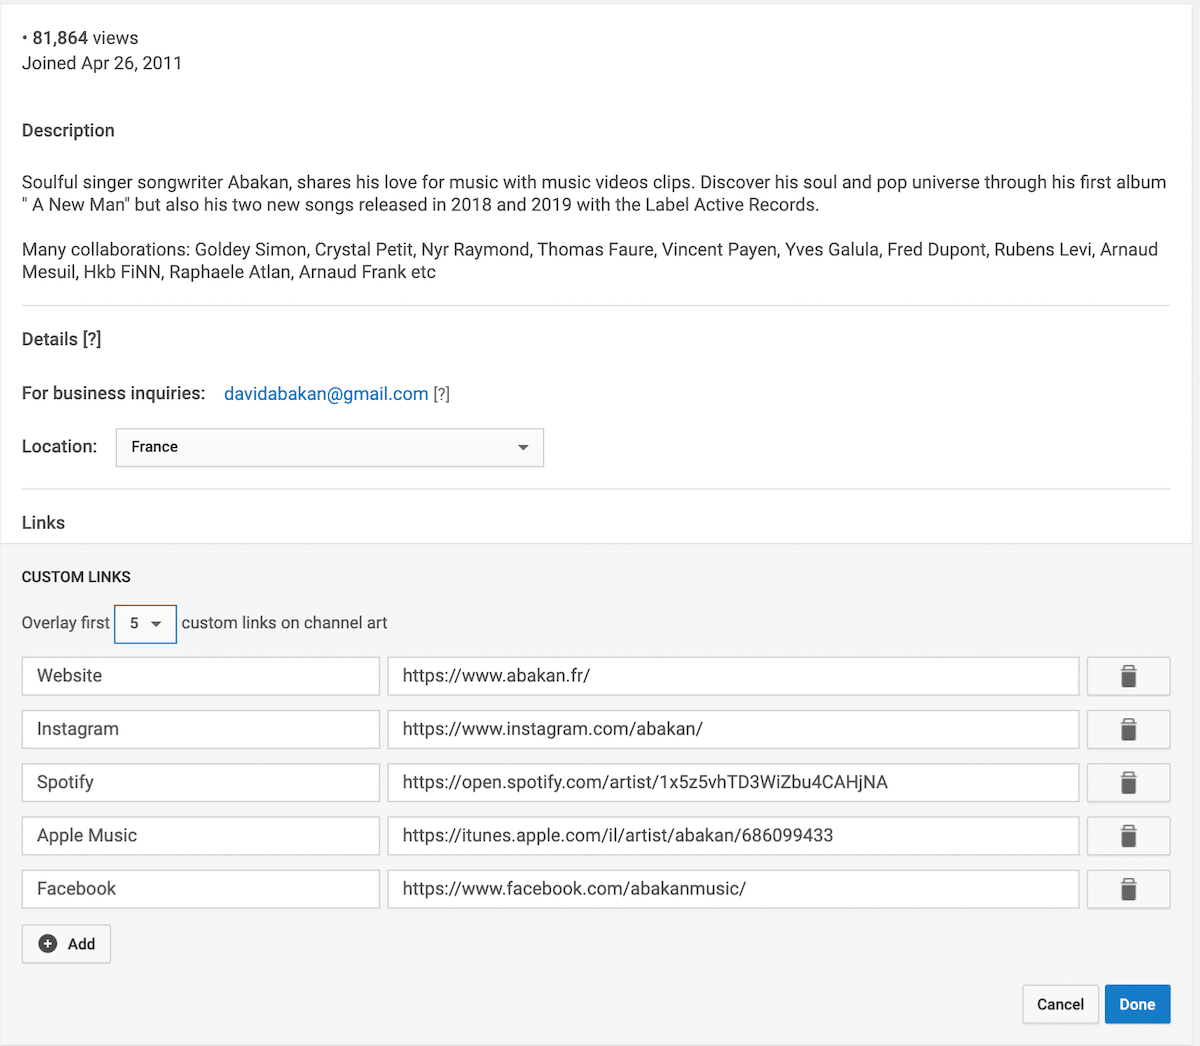This screenshot has width=1200, height=1046.
Task: Edit the https://www.abakan.fr/ URL field
Action: 733,676
